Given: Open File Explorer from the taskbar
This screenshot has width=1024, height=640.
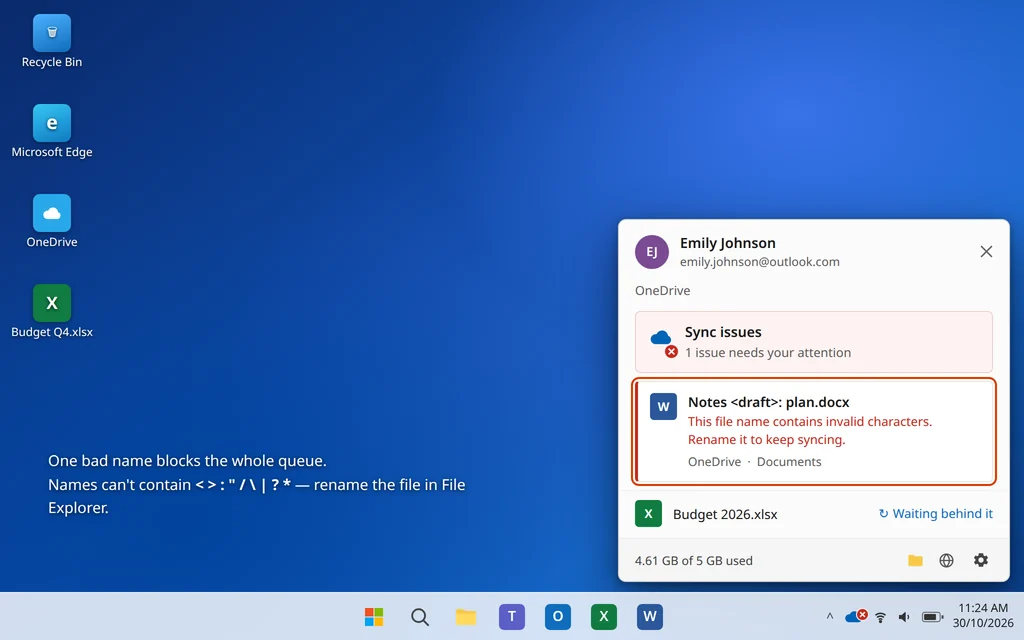Looking at the screenshot, I should (x=466, y=616).
